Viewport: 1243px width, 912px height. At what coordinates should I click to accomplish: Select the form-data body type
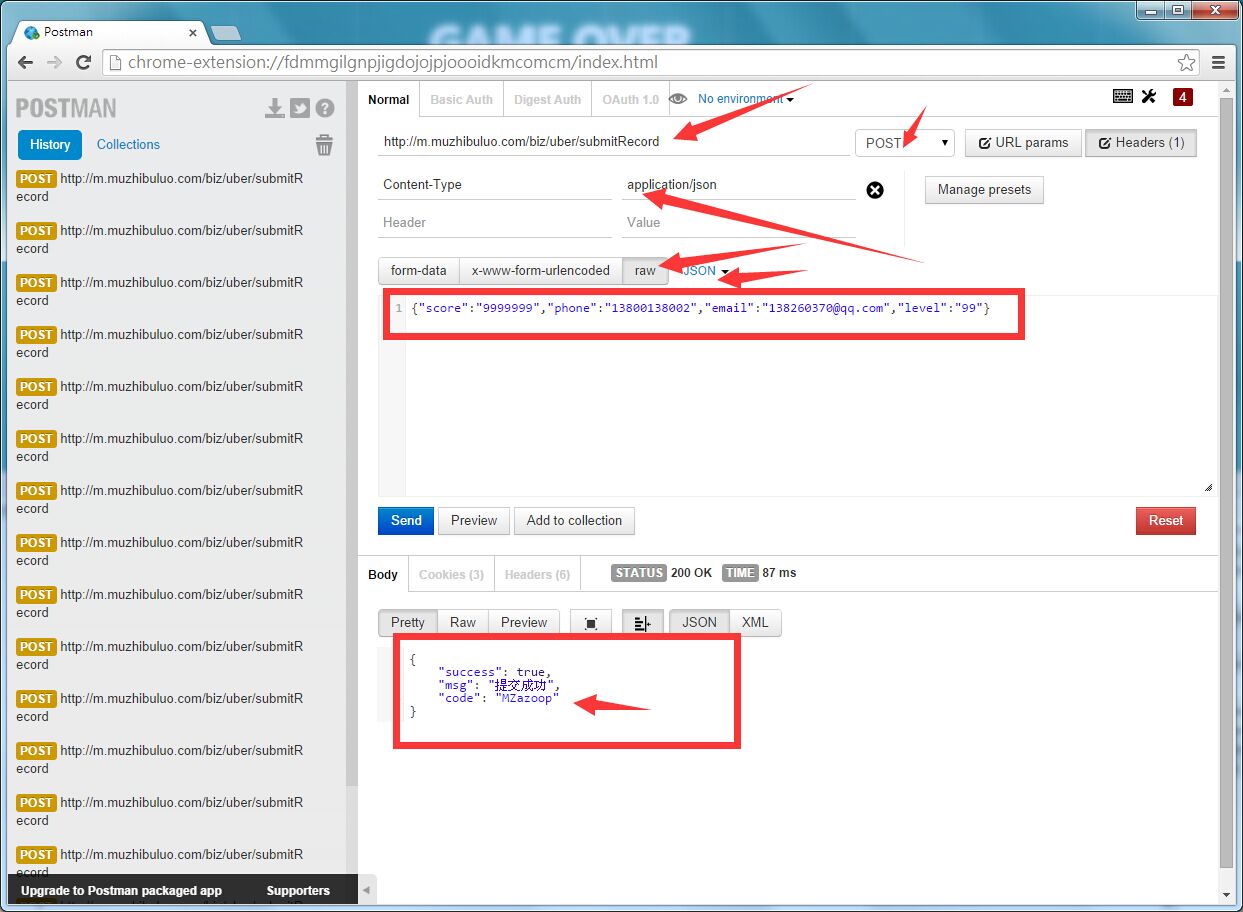click(x=418, y=271)
